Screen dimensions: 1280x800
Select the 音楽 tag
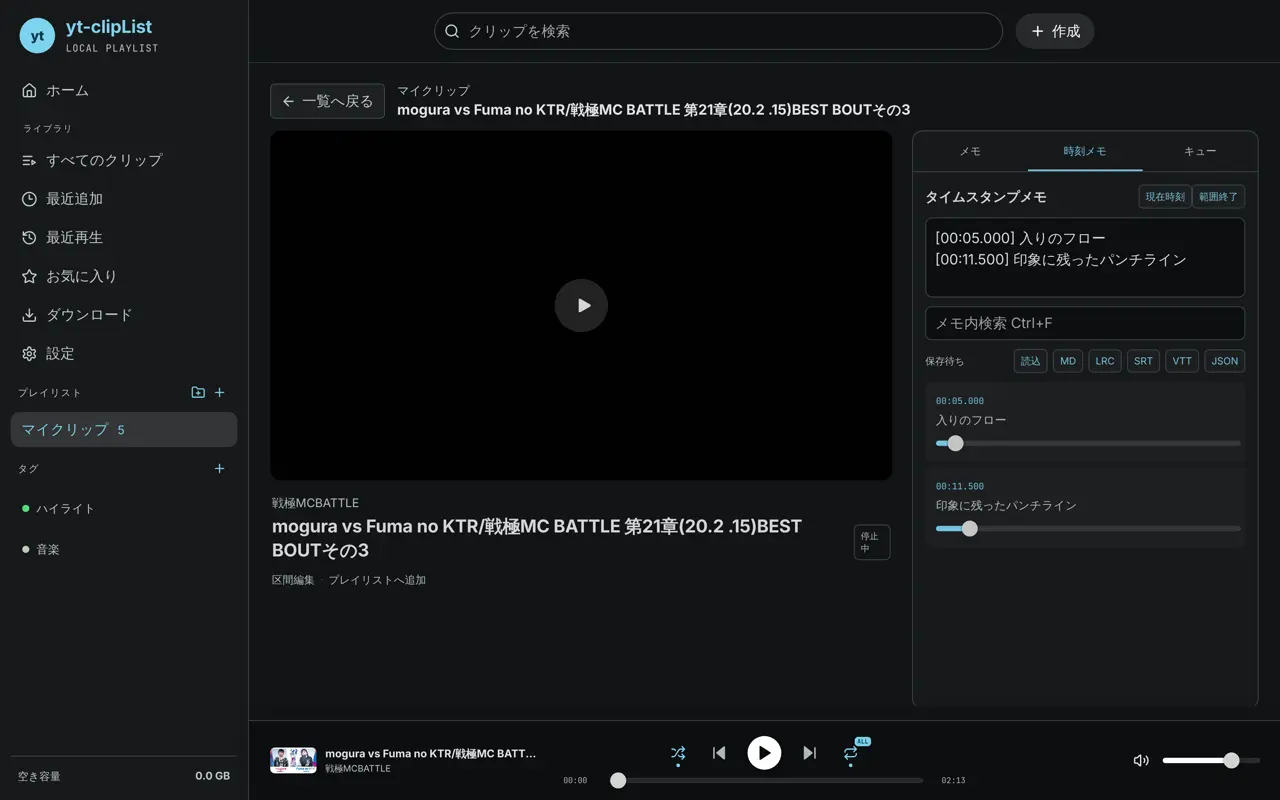[x=124, y=550]
